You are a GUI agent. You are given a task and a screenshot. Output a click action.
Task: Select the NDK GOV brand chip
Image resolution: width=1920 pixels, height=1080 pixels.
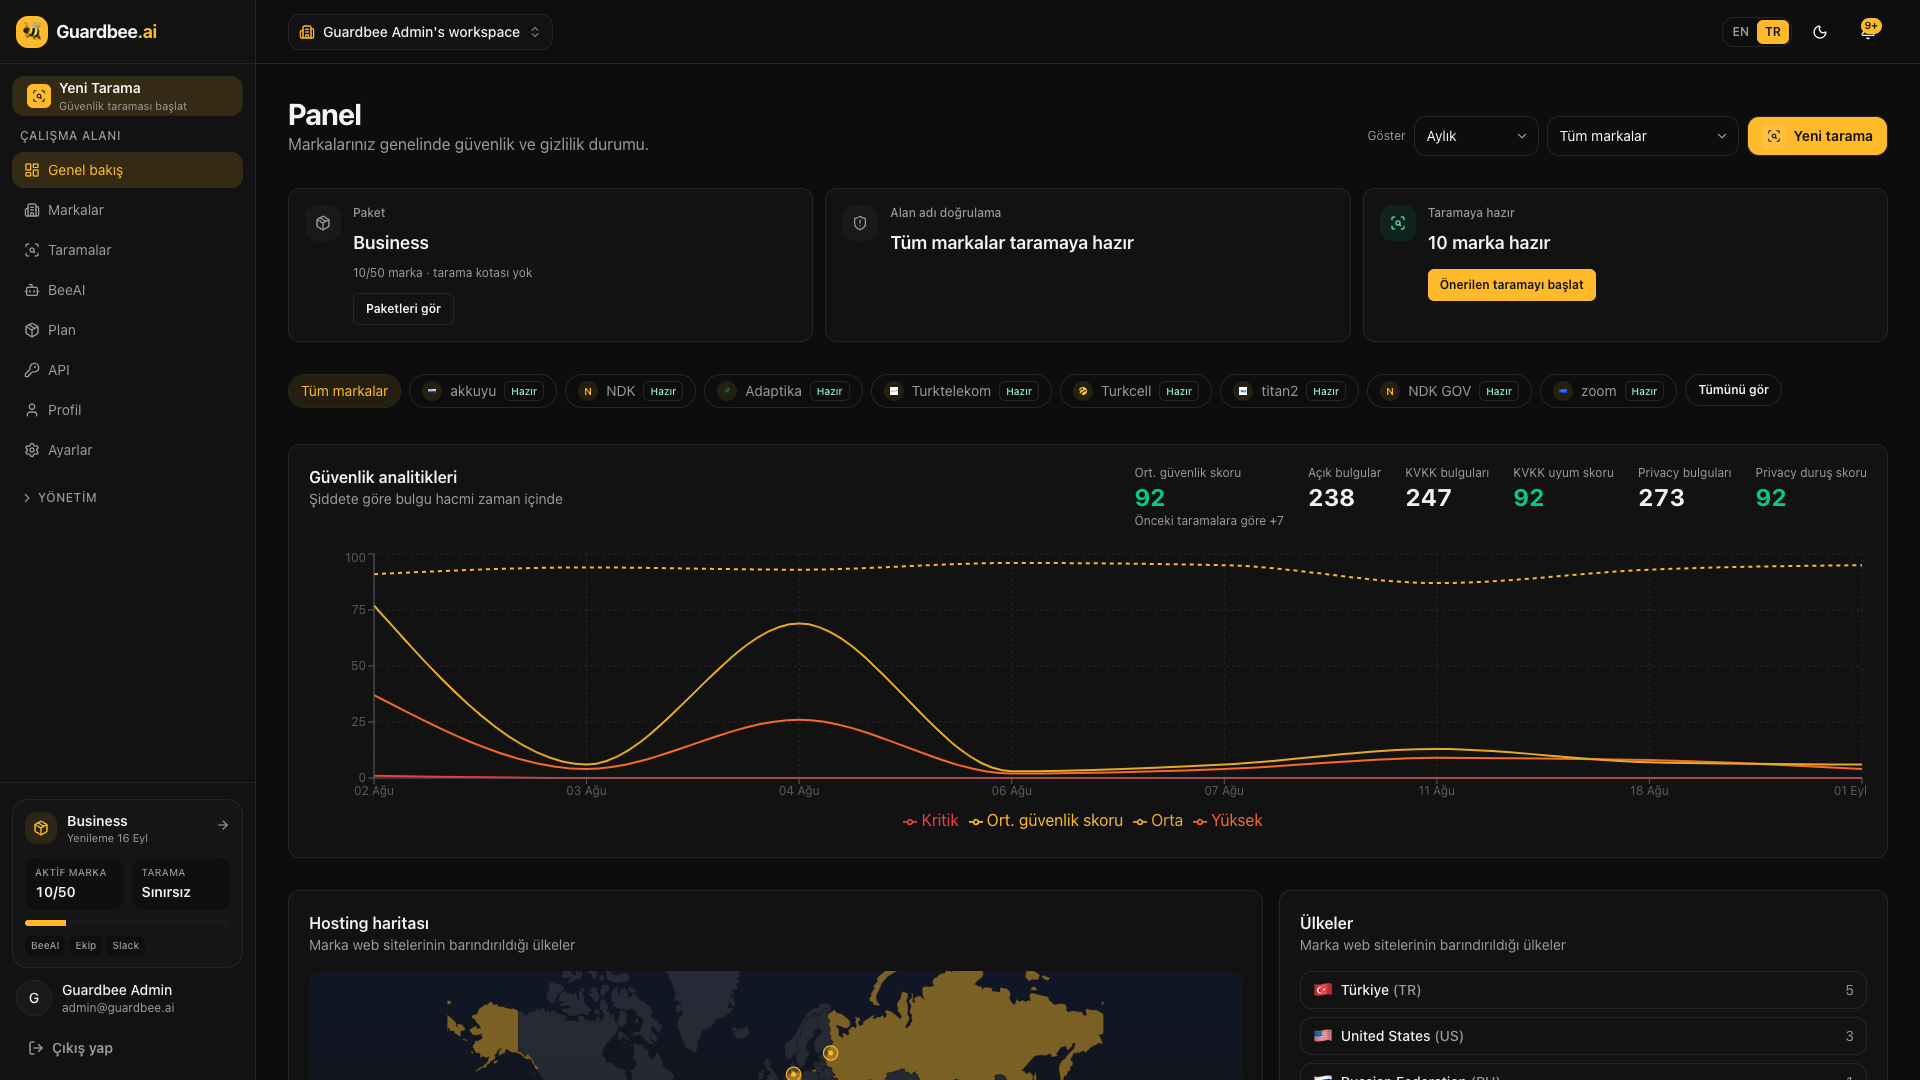point(1449,391)
